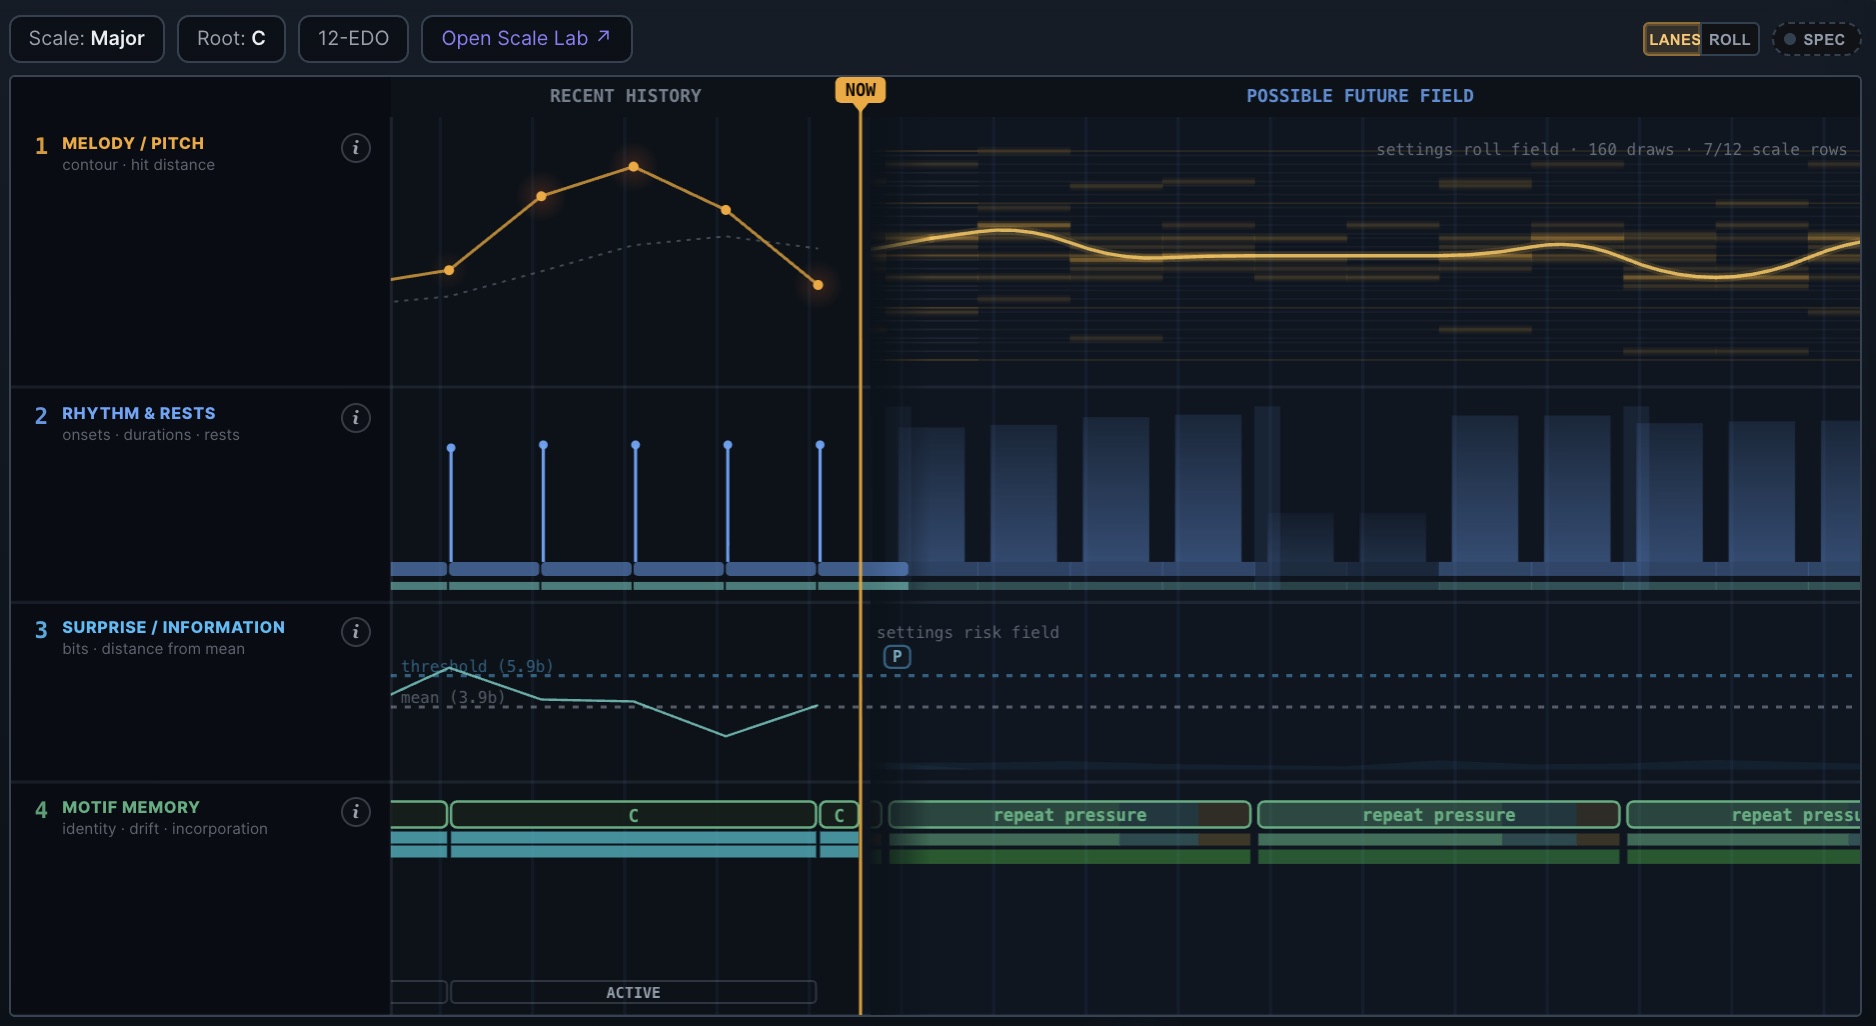Click the mean (3.9b) label

(x=452, y=697)
